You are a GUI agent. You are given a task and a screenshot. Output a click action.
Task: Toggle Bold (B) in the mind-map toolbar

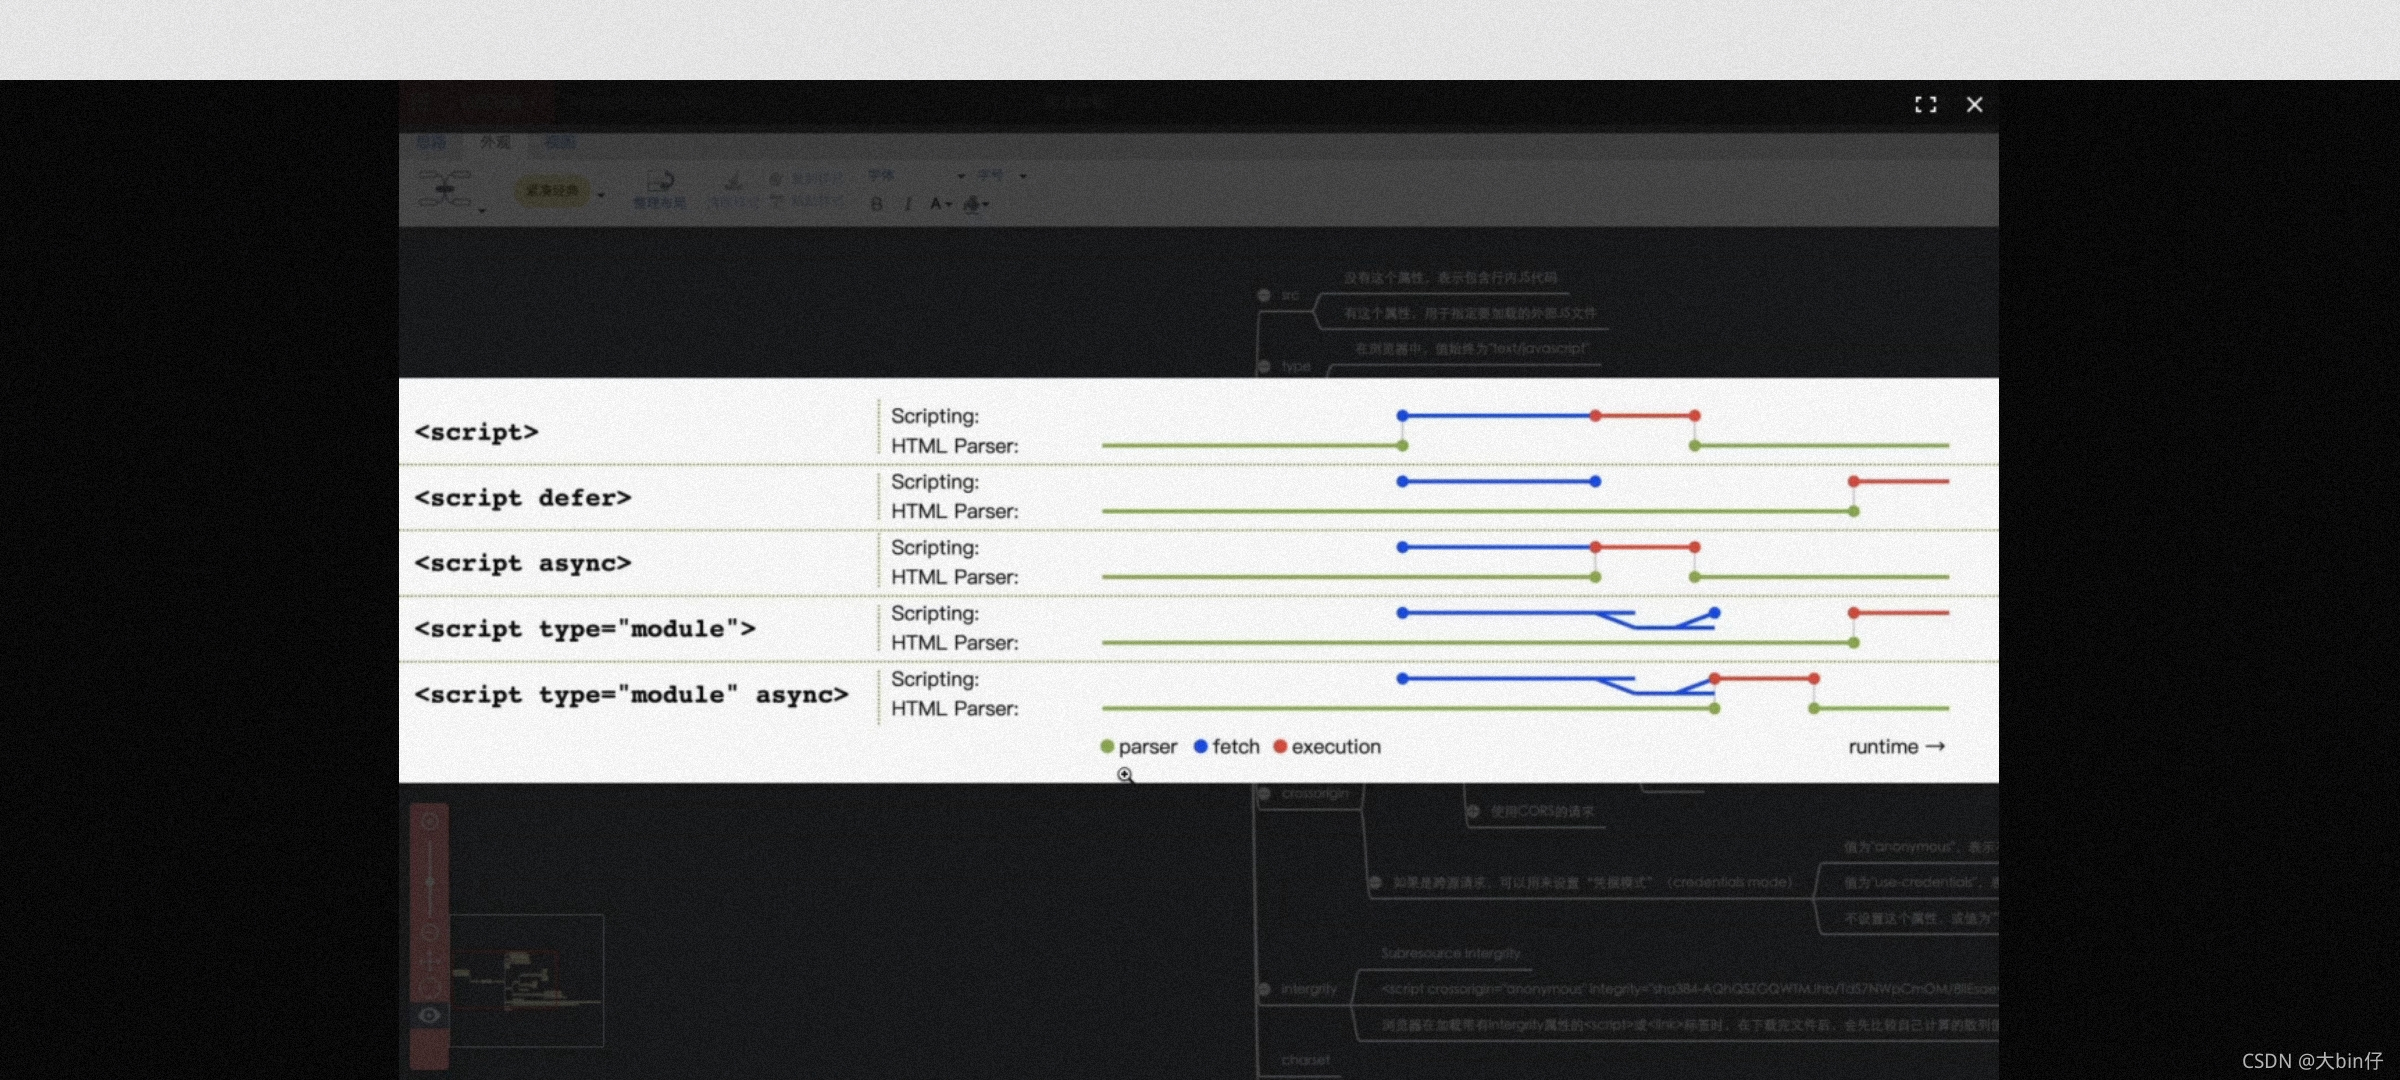point(876,204)
